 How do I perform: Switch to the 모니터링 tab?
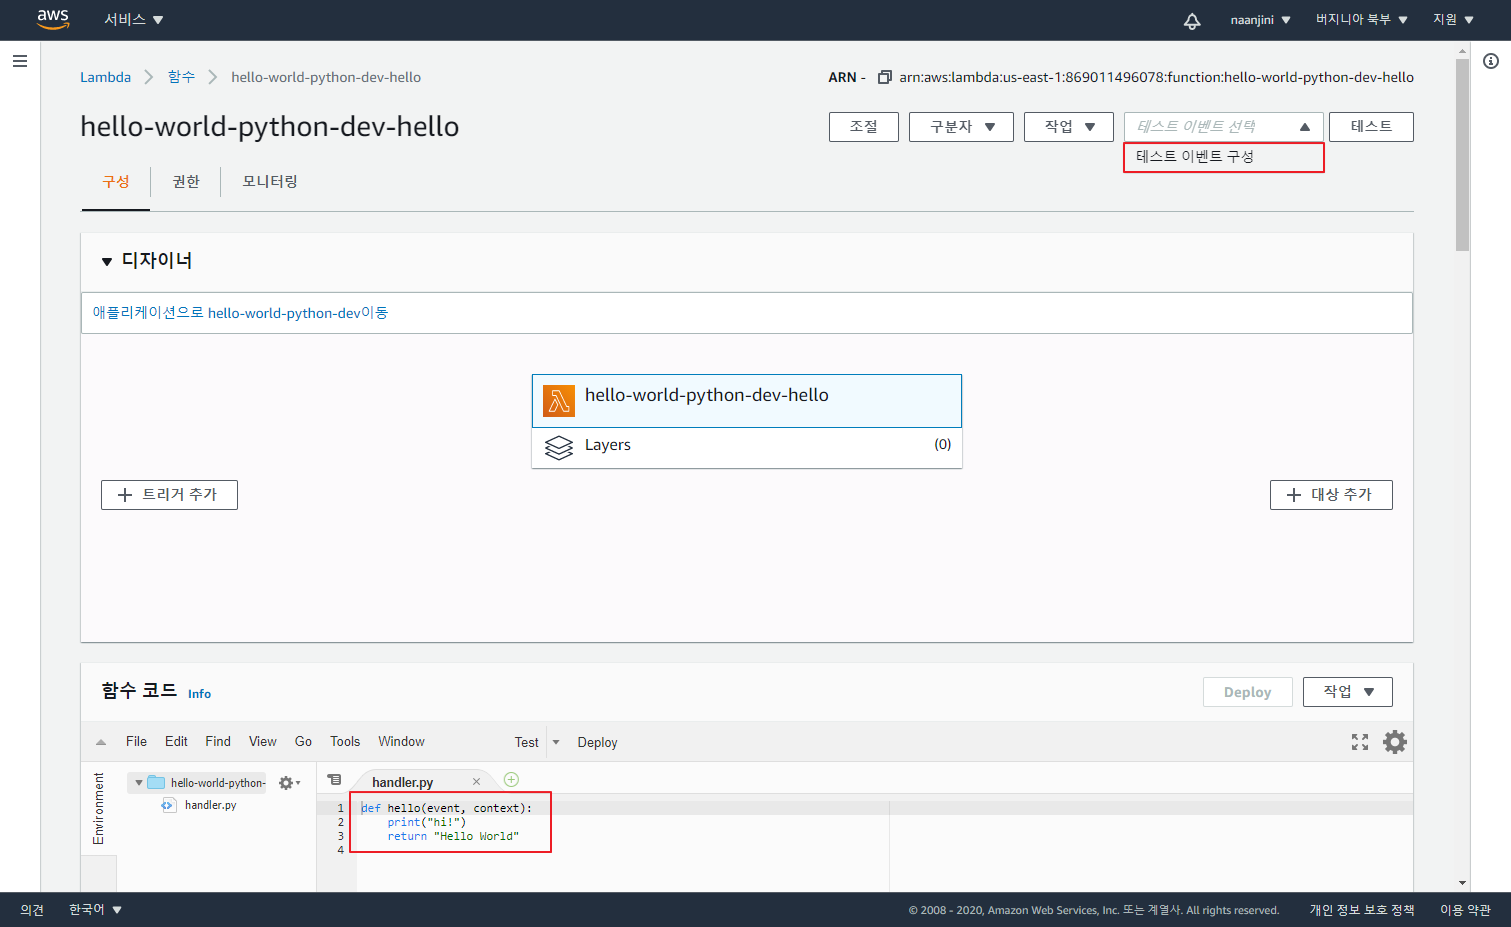pyautogui.click(x=270, y=182)
